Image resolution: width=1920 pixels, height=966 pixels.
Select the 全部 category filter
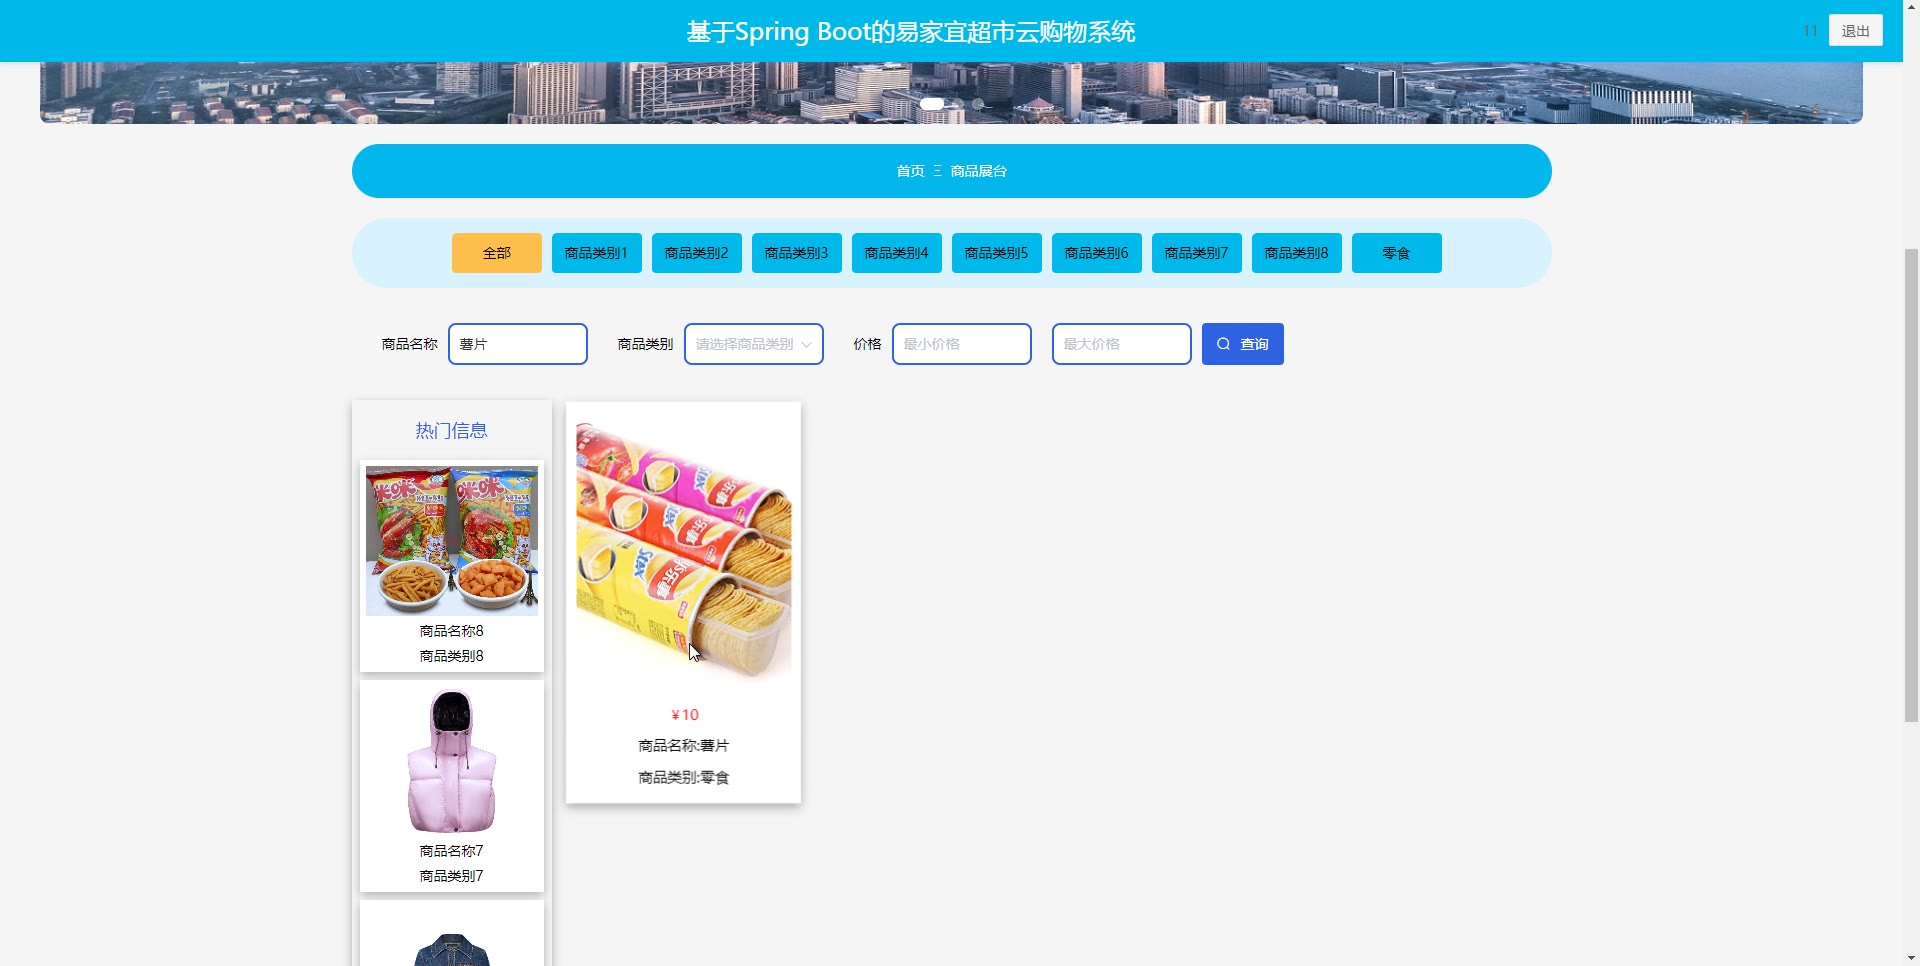tap(497, 253)
